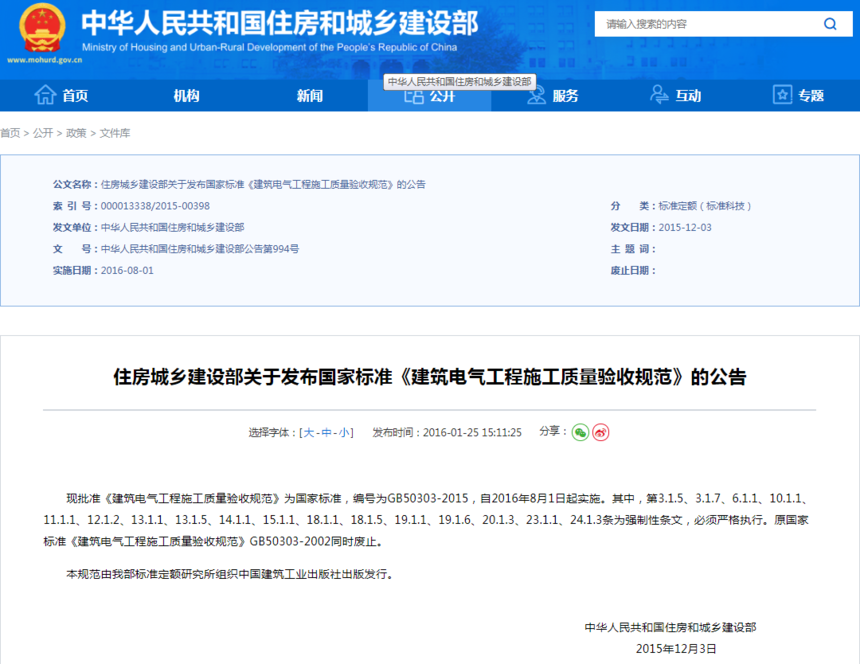Open the 机构 navigation menu
Image resolution: width=860 pixels, height=664 pixels.
click(x=186, y=95)
